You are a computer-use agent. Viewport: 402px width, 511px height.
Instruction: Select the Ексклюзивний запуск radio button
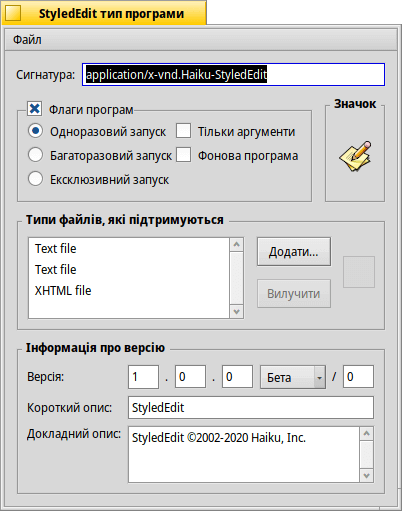[x=35, y=179]
